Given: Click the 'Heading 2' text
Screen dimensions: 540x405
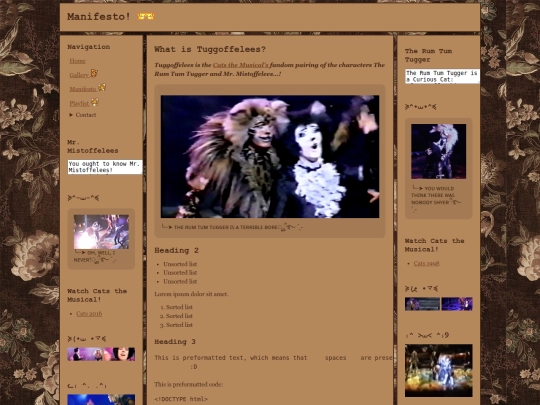Looking at the screenshot, I should tap(176, 250).
